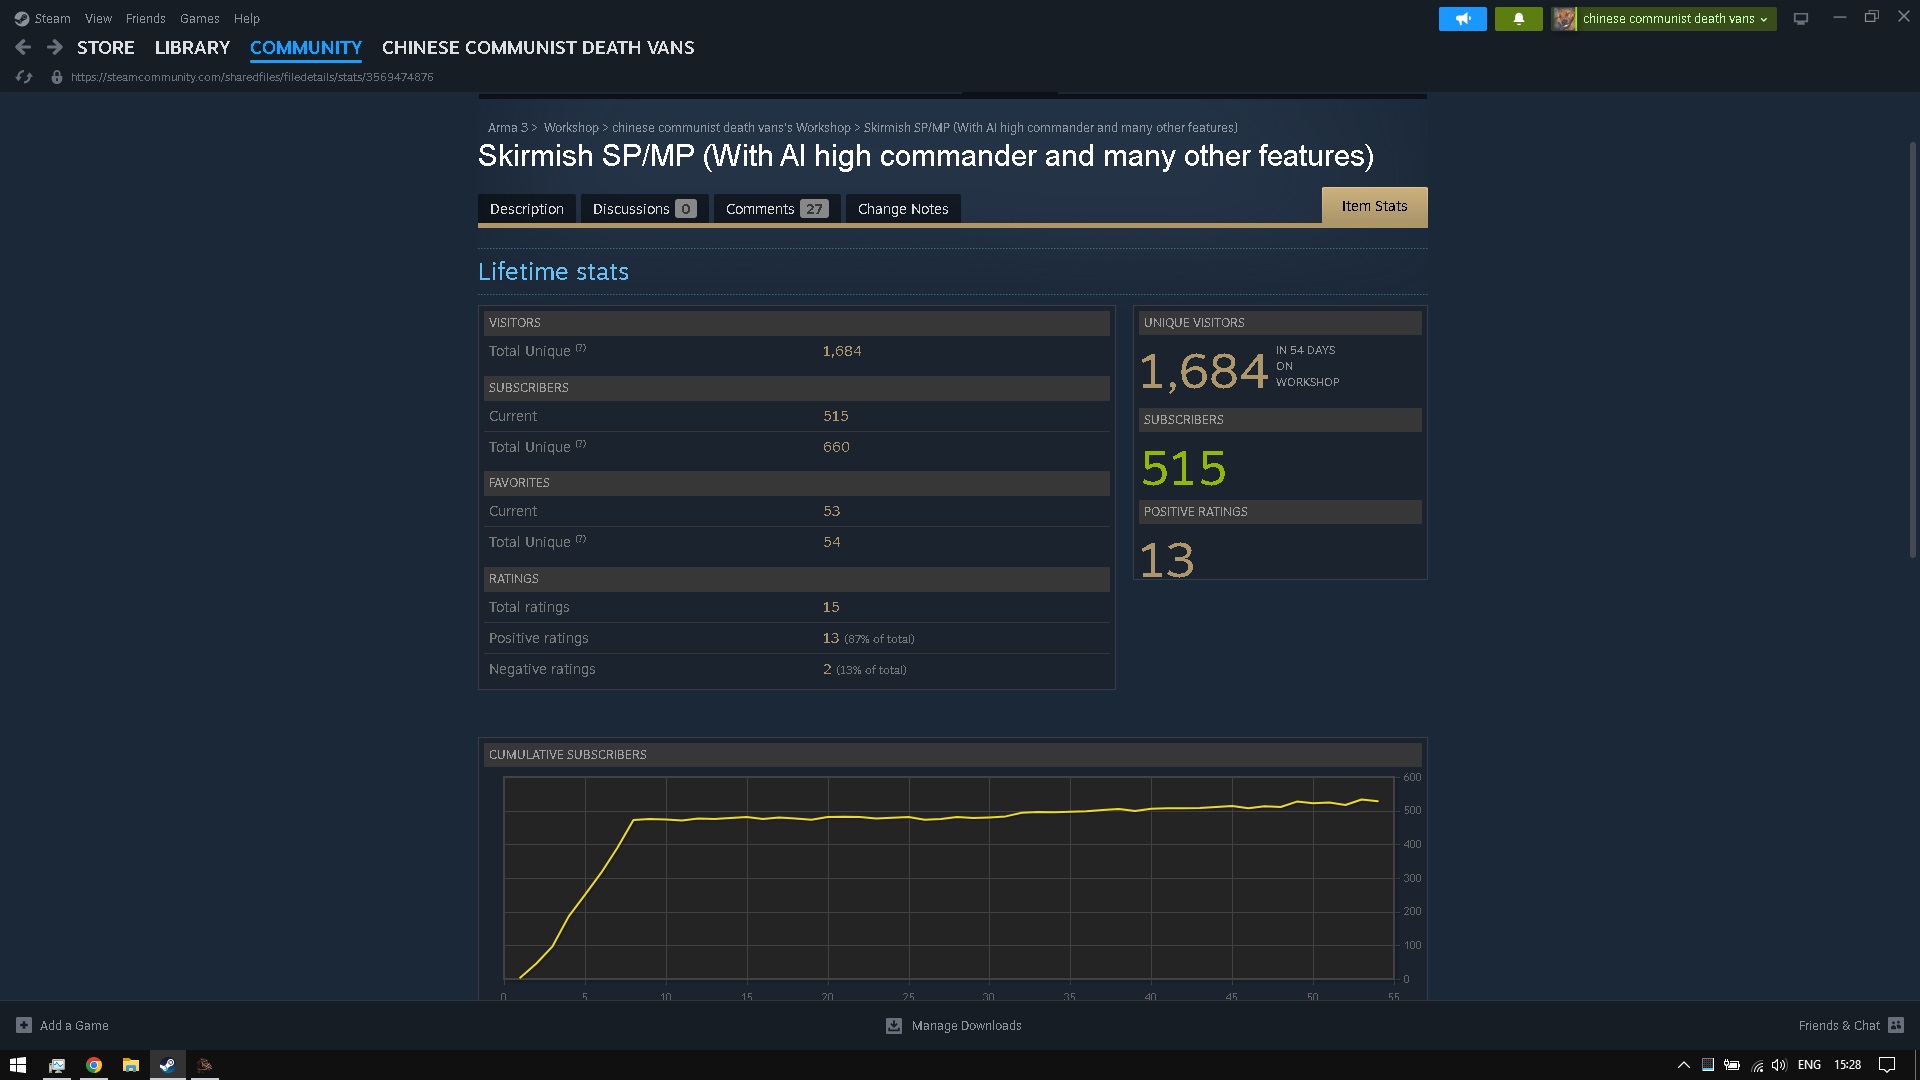Click the Big Picture mode icon

pos(1801,19)
